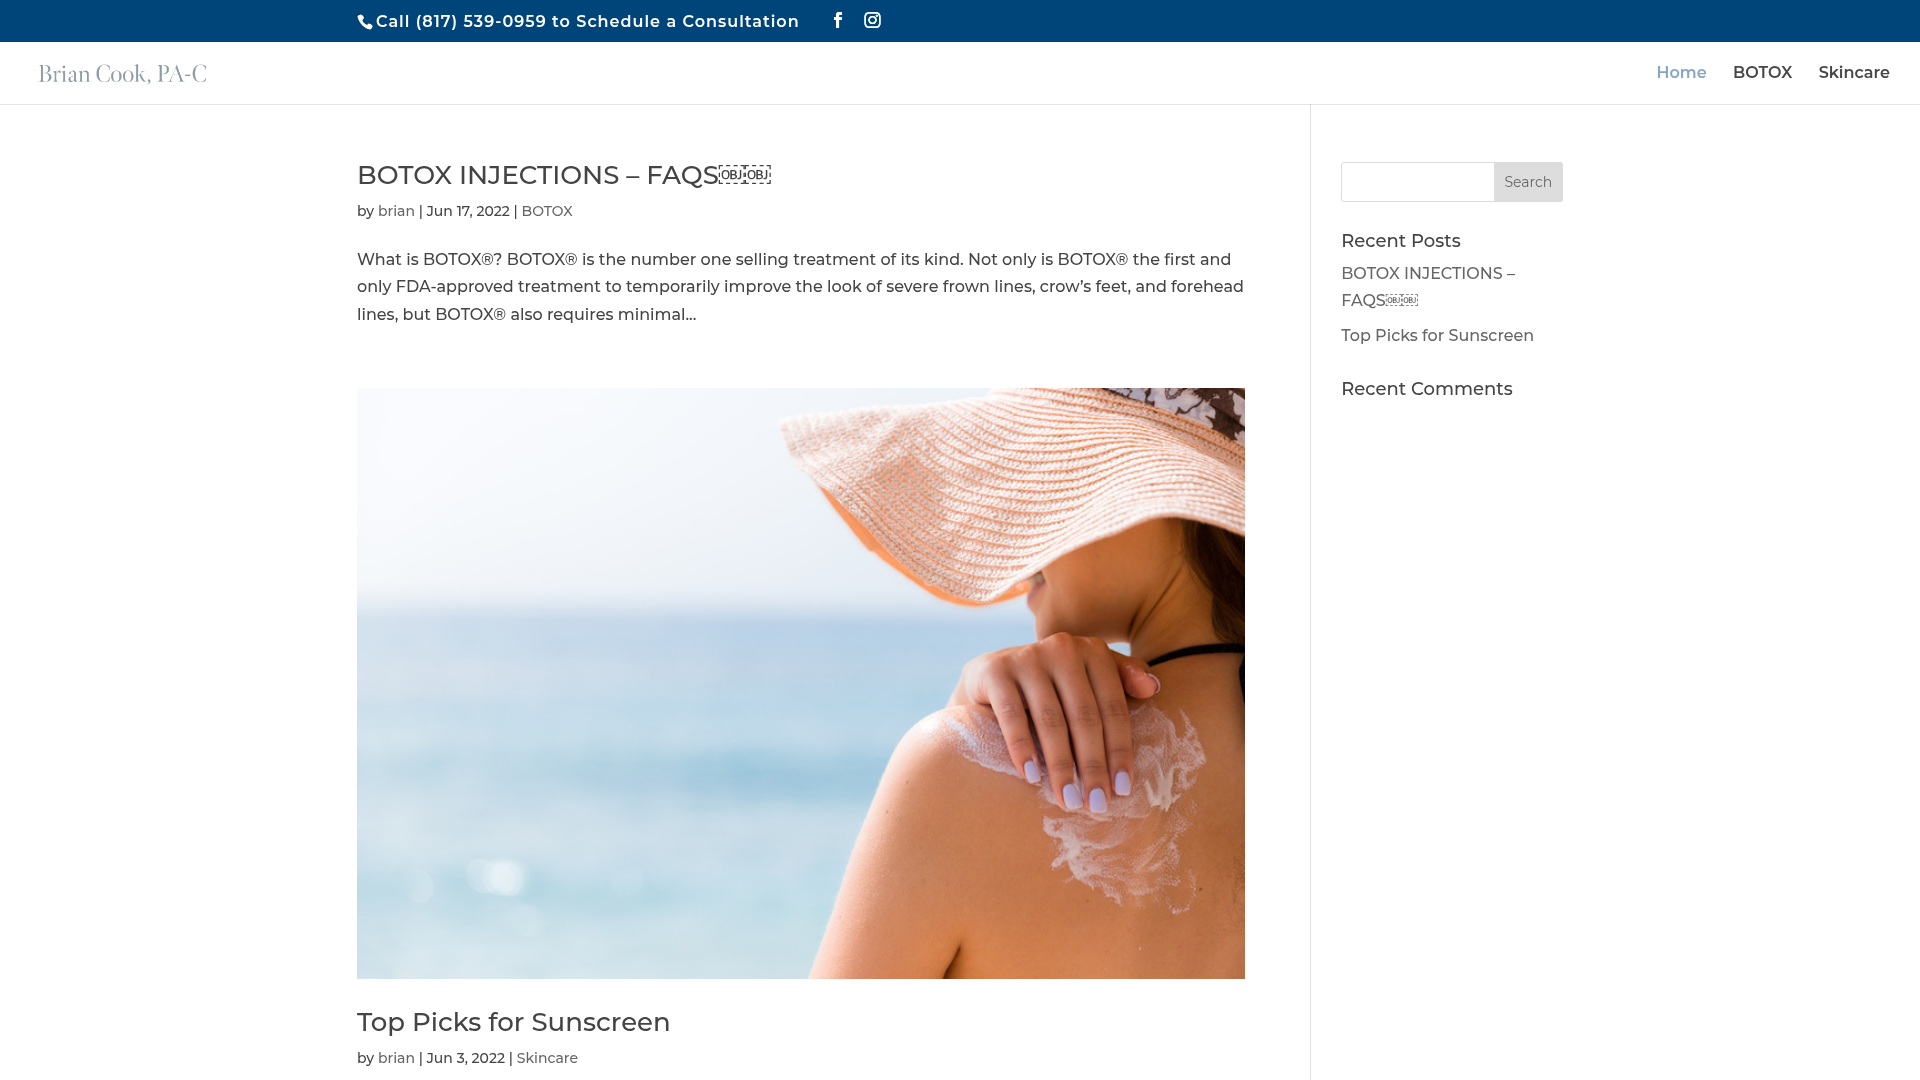This screenshot has width=1920, height=1080.
Task: Open Top Picks for Sunscreen in Recent Posts
Action: [x=1437, y=336]
